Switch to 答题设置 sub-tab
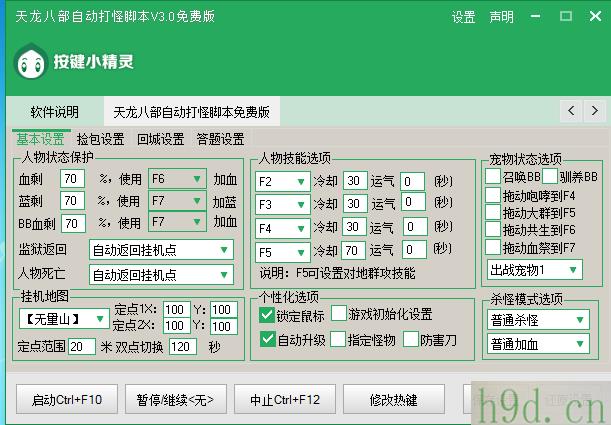611x425 pixels. [x=221, y=139]
